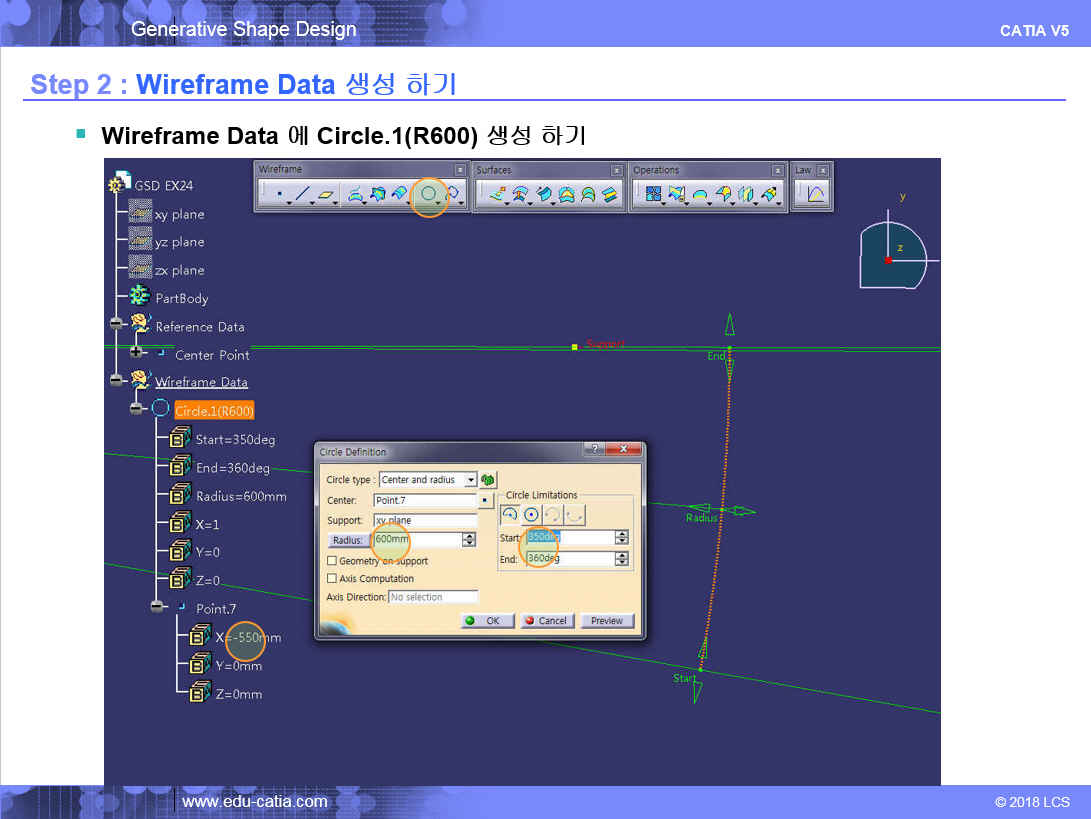Click the part arc circle limitation icon
Image resolution: width=1091 pixels, height=819 pixels.
click(x=510, y=515)
